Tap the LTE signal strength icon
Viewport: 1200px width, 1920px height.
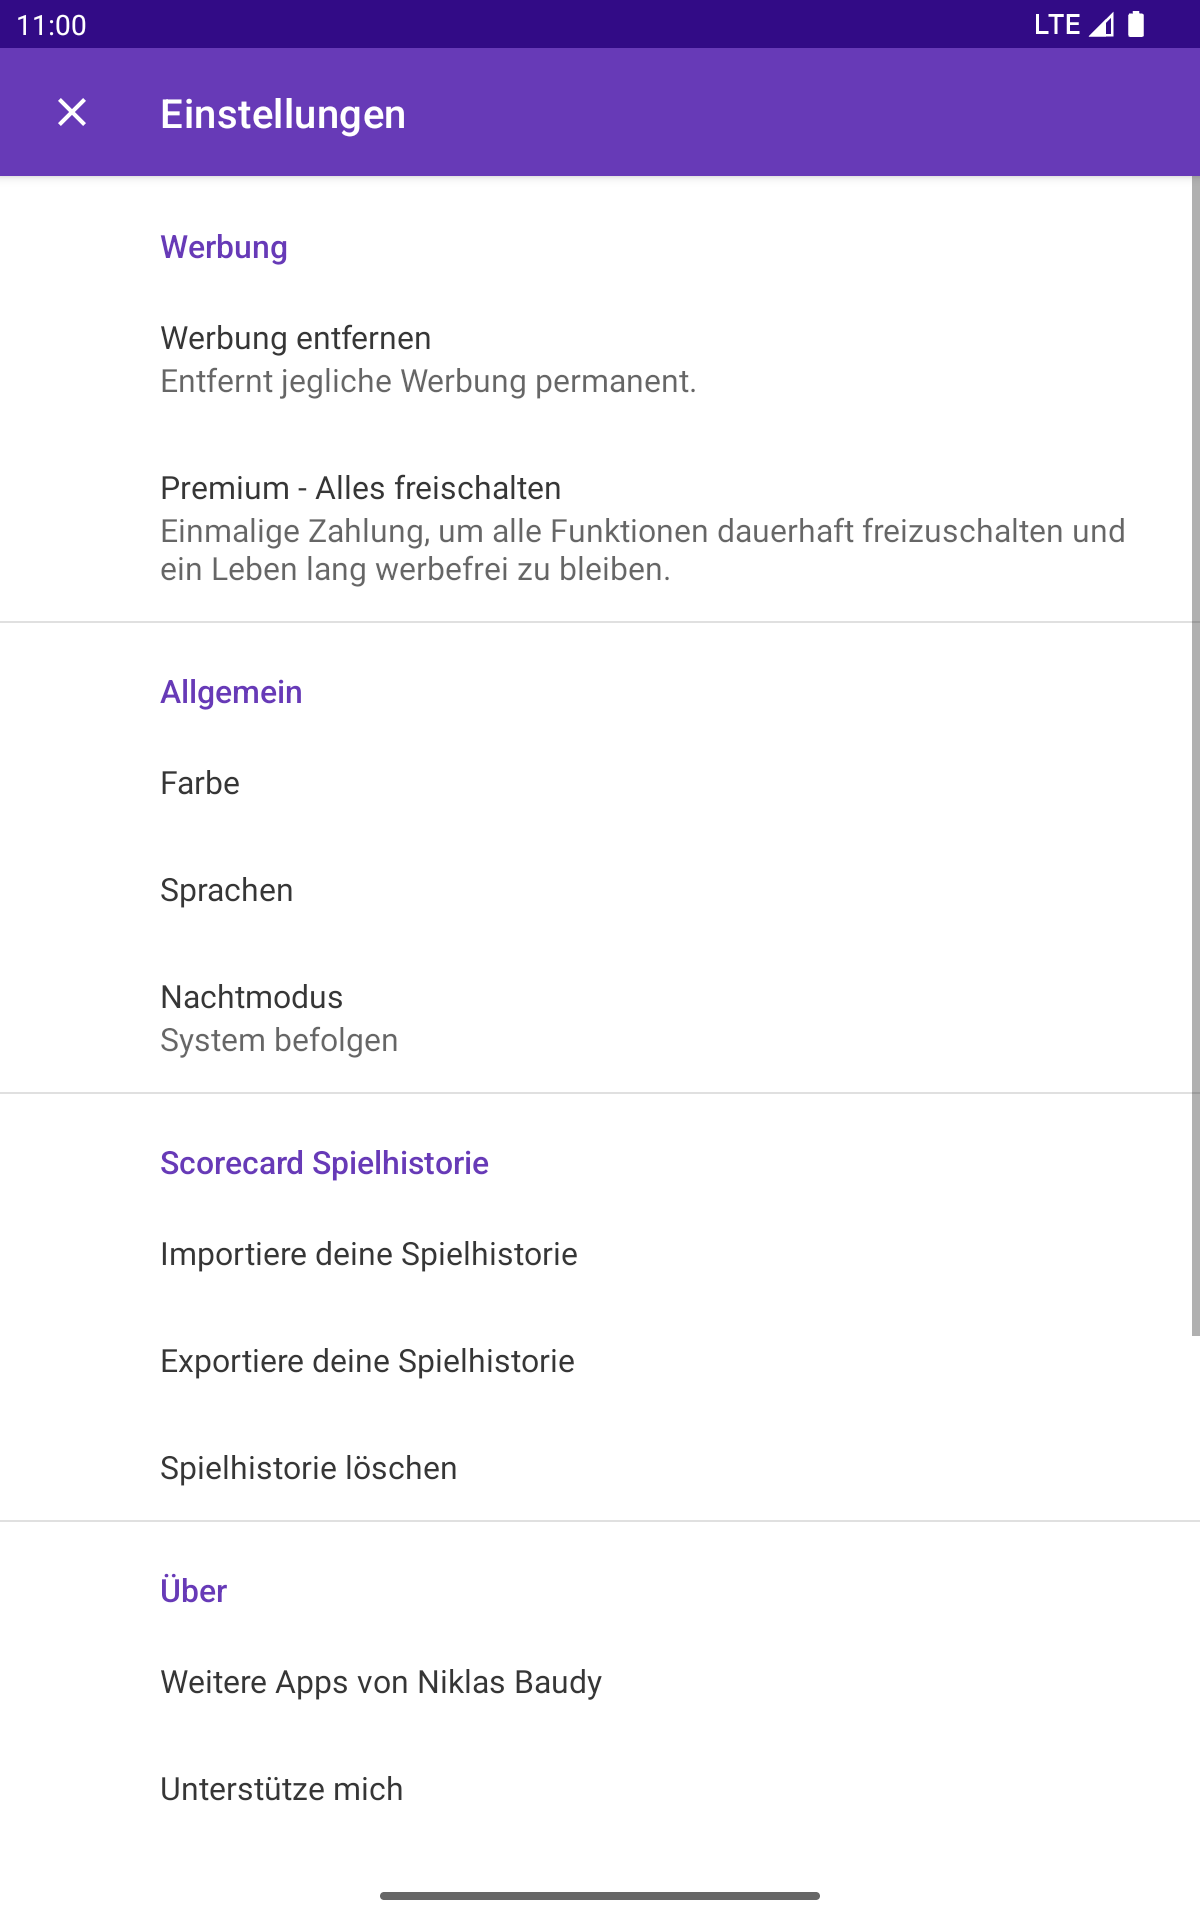tap(1101, 24)
